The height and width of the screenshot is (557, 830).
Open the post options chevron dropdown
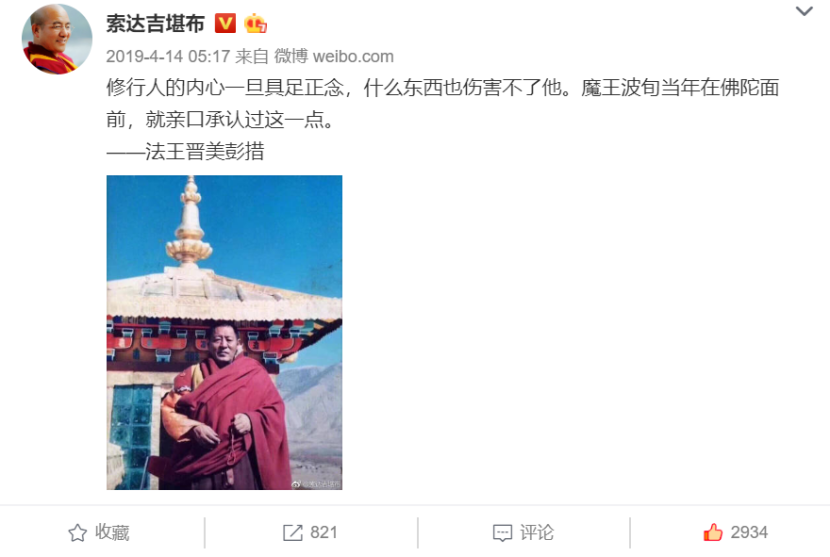(804, 11)
